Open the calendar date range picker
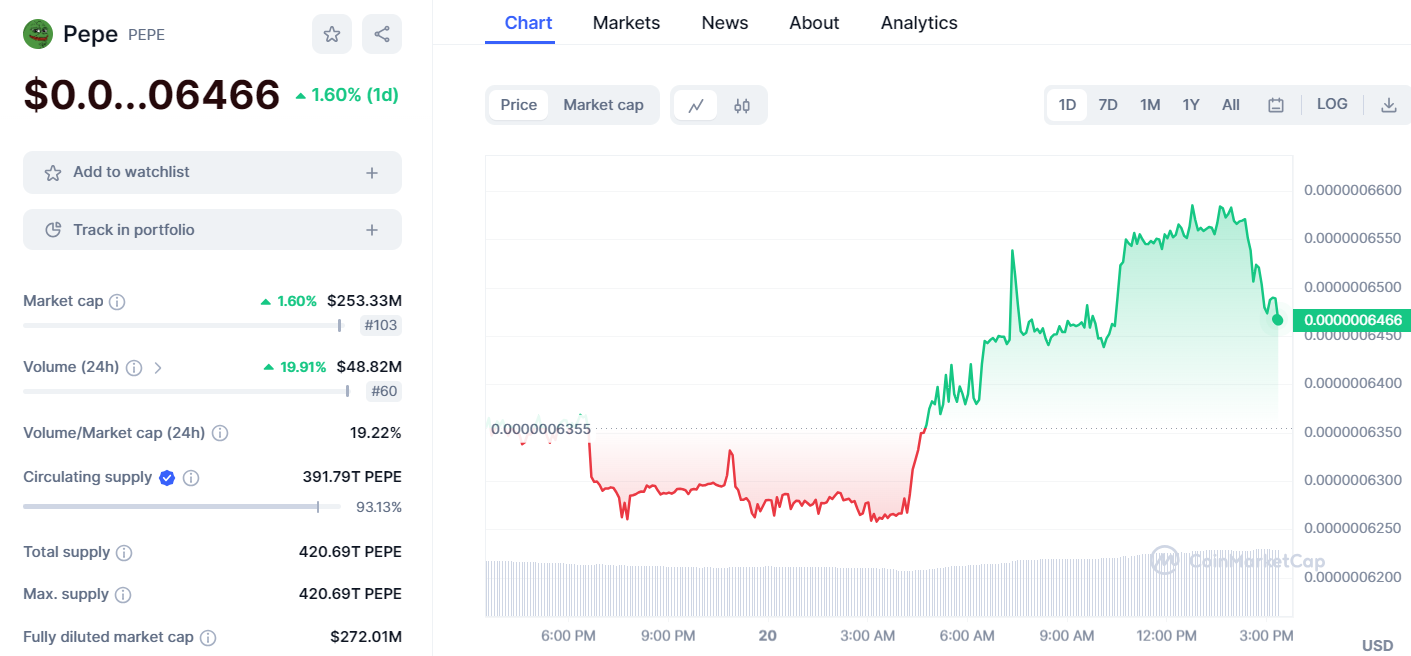1411x656 pixels. (1275, 104)
